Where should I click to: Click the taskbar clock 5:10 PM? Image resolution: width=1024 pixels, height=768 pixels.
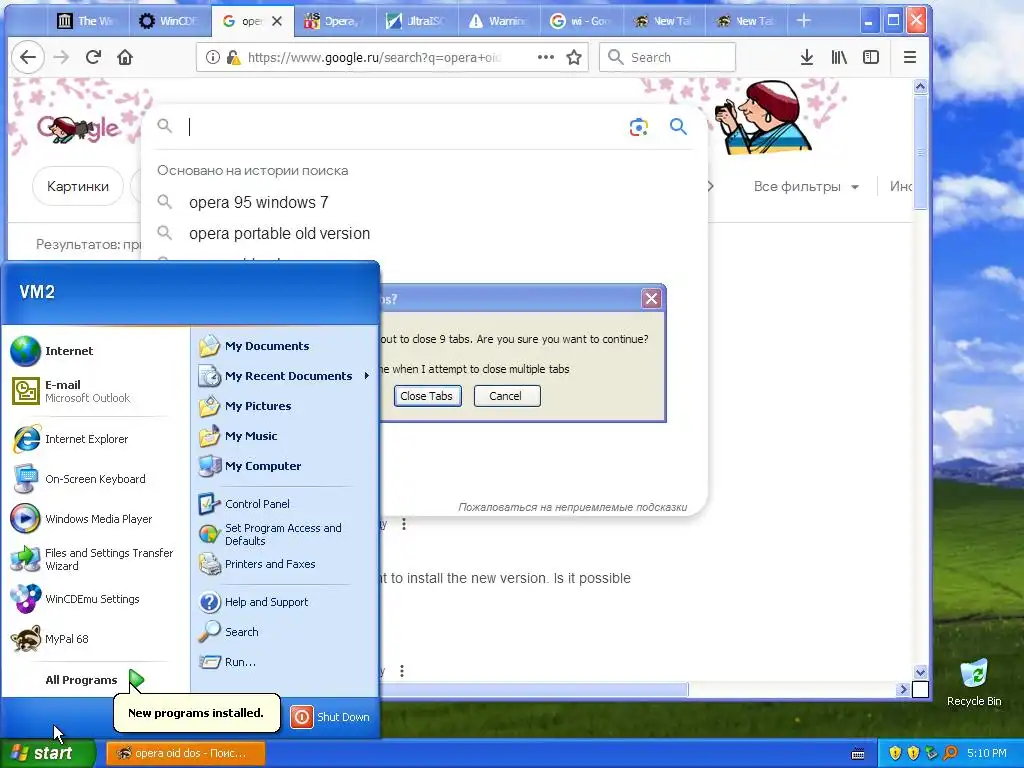(987, 754)
